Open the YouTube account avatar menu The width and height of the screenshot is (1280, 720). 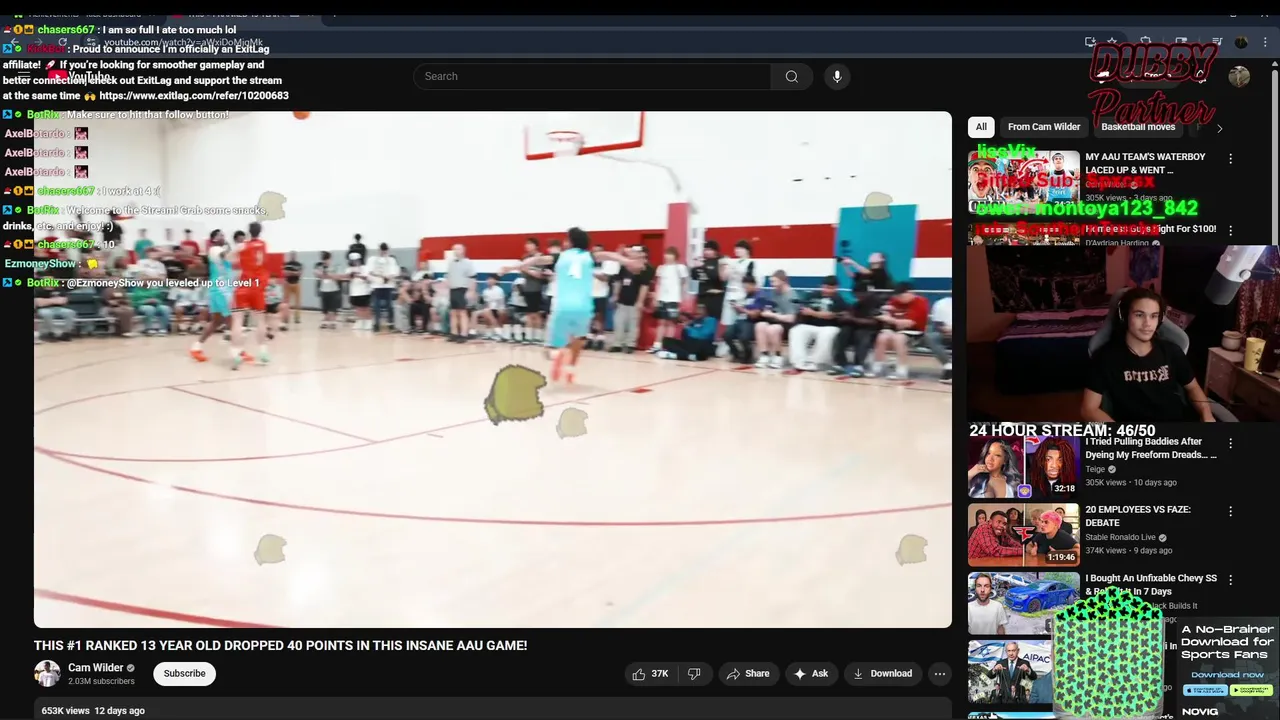1239,76
